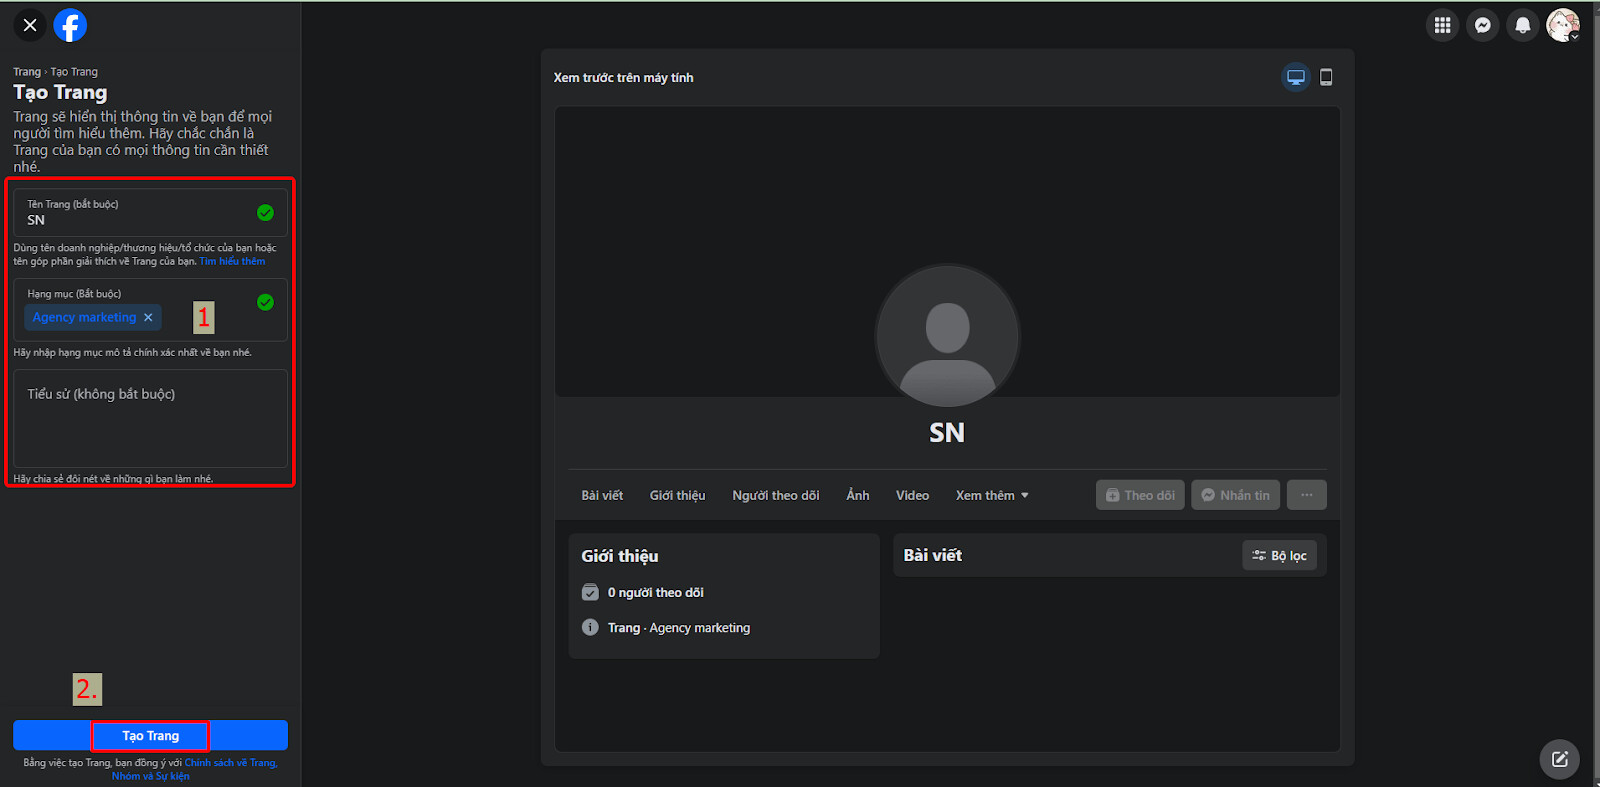
Task: Click the default profile picture placeholder
Action: pos(947,337)
